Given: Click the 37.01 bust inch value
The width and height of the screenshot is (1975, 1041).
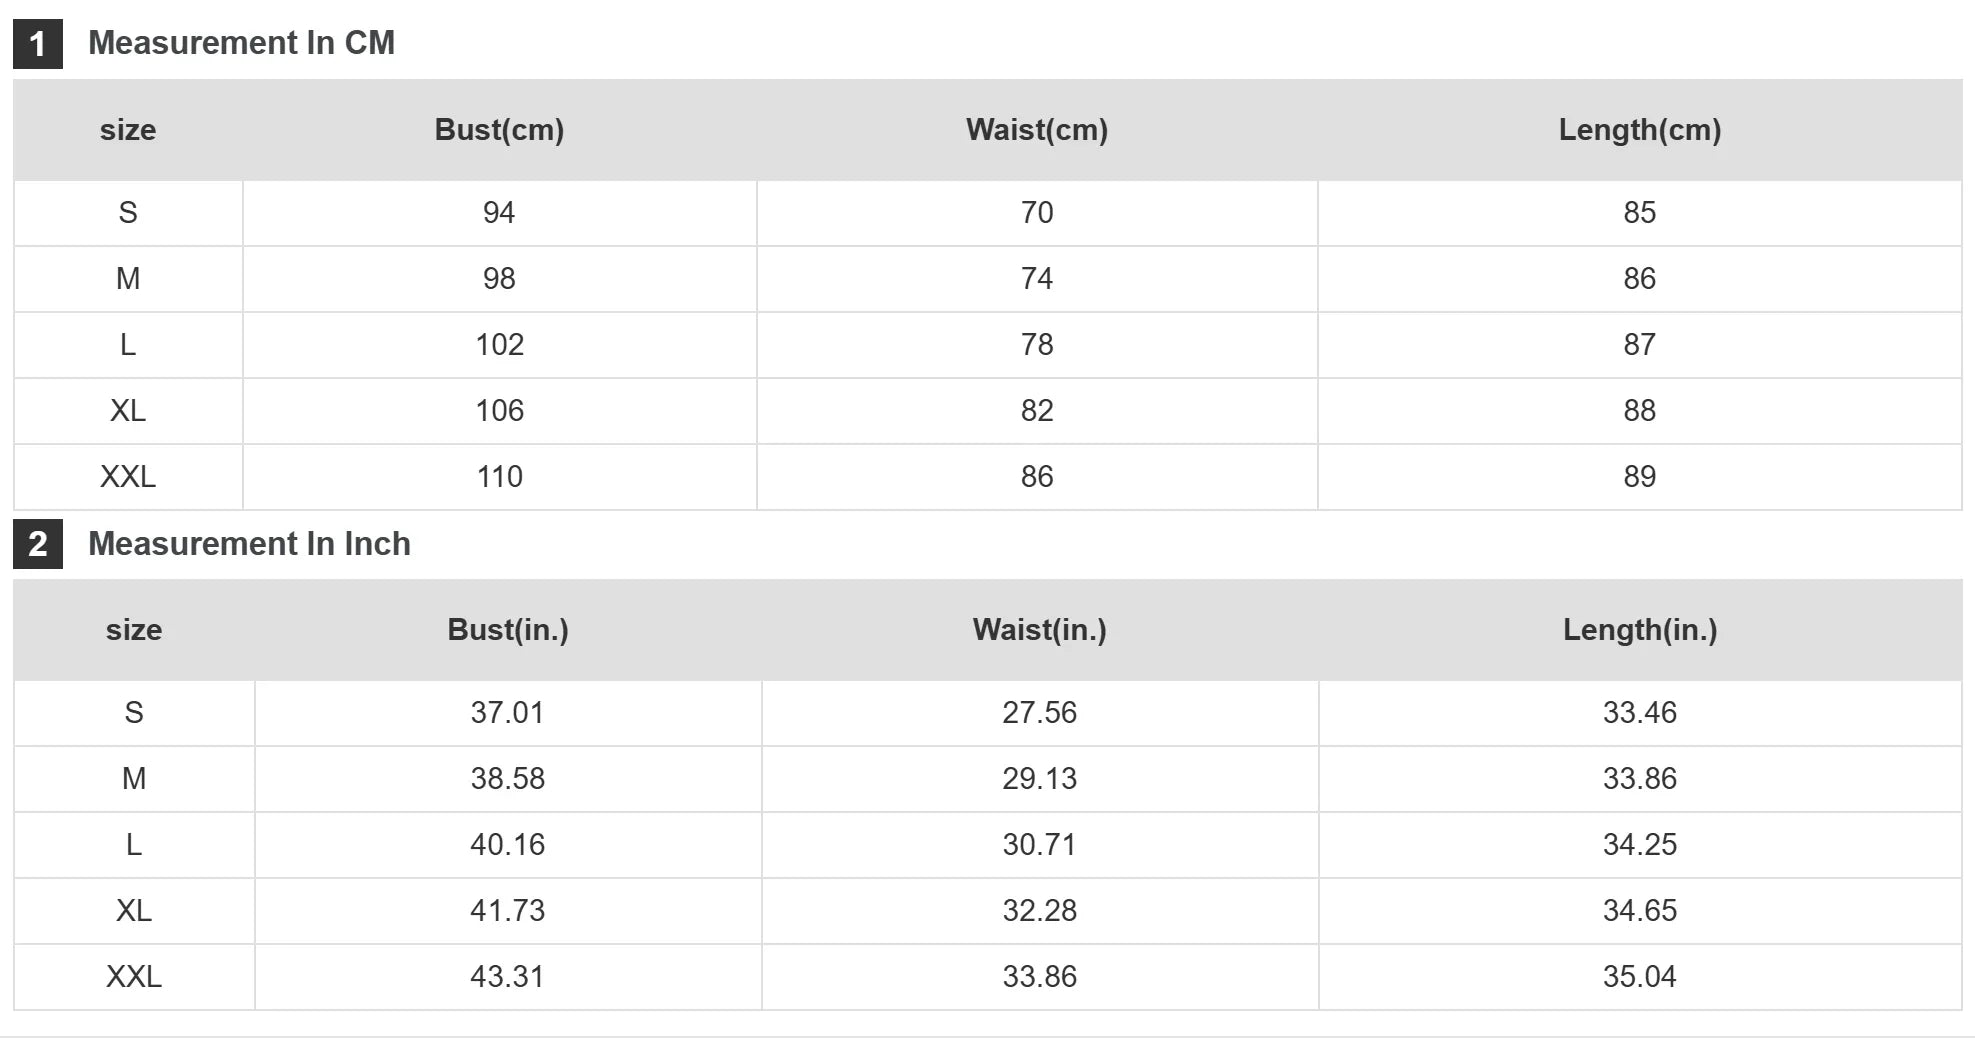Looking at the screenshot, I should pyautogui.click(x=508, y=713).
